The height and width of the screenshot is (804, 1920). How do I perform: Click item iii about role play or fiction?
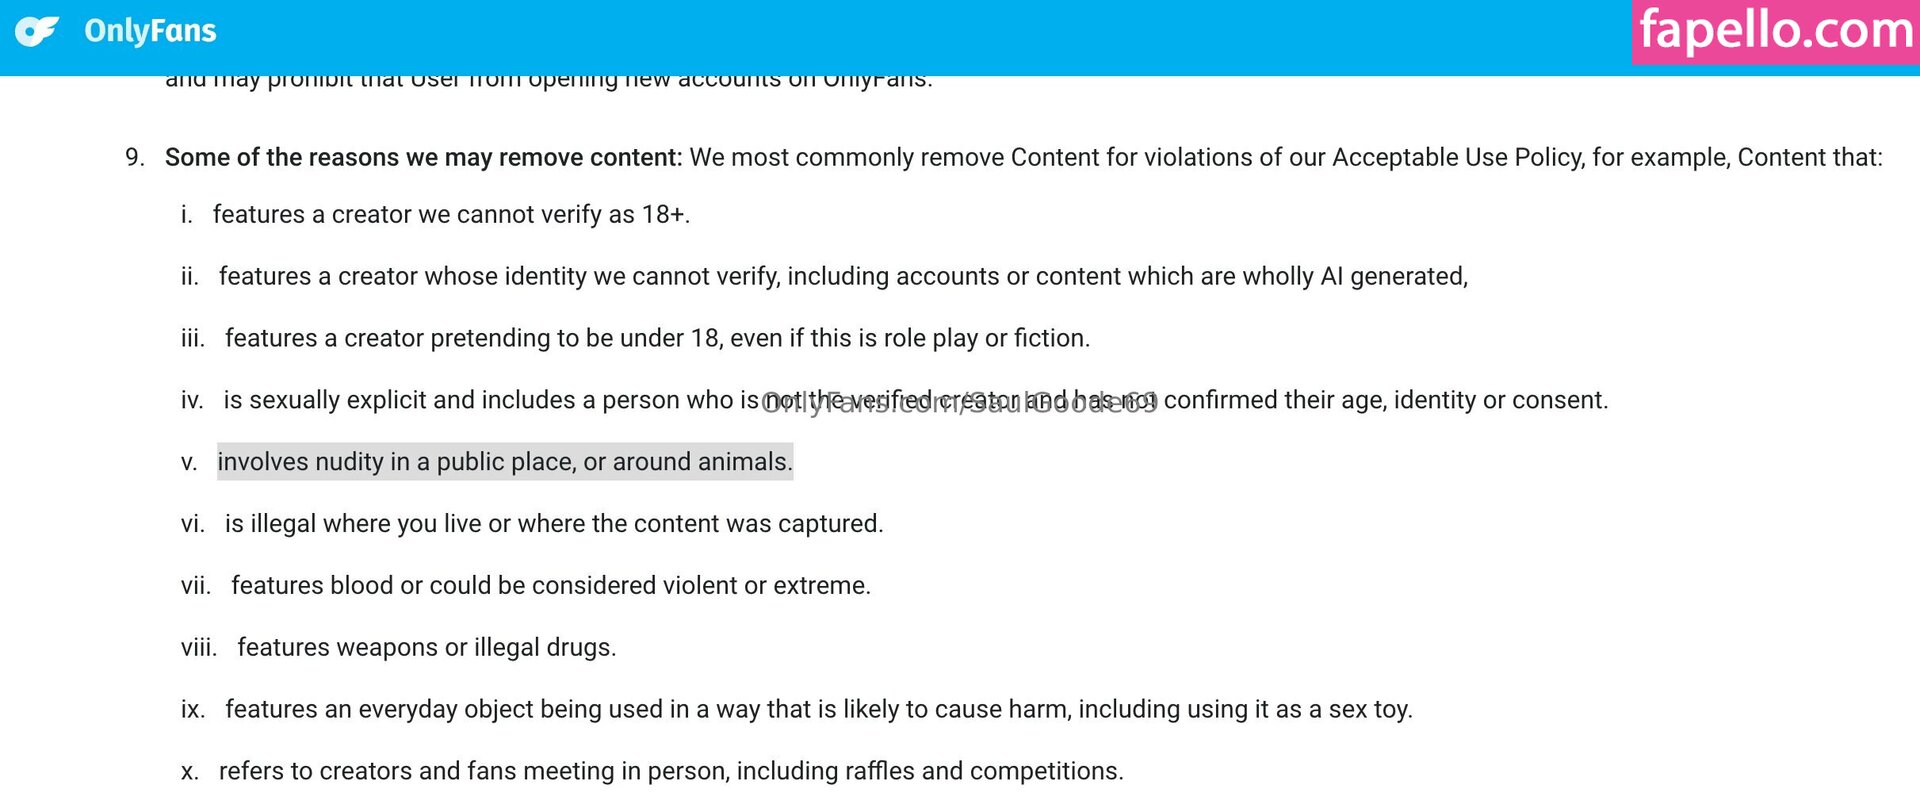pos(657,339)
